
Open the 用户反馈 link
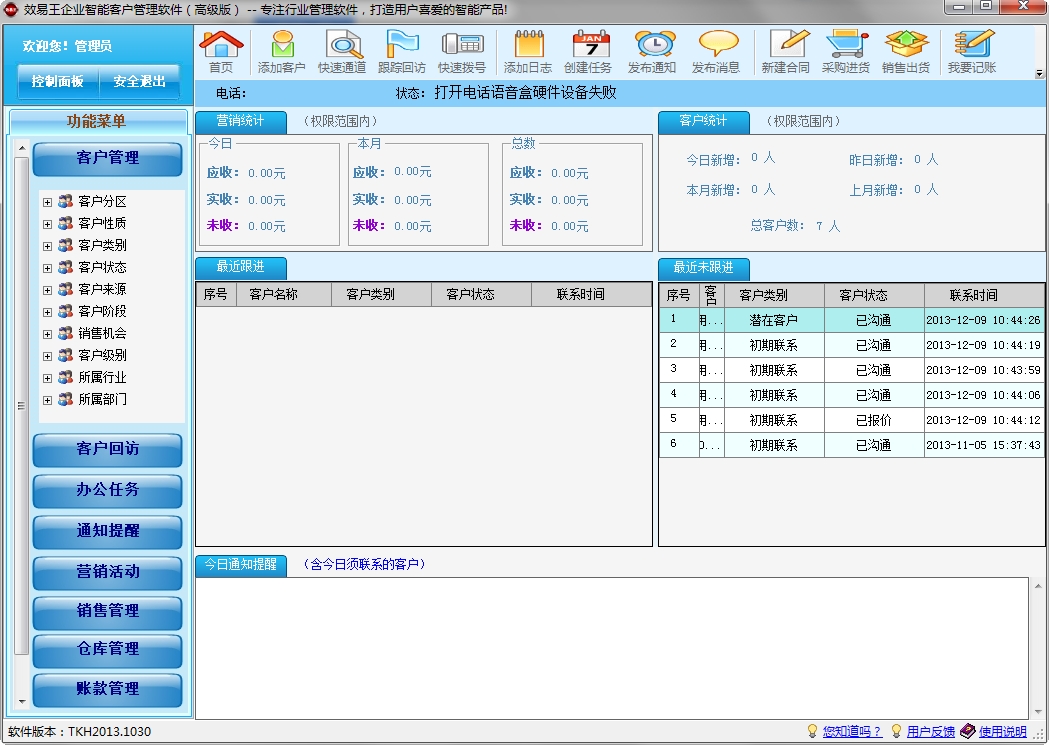[x=930, y=732]
